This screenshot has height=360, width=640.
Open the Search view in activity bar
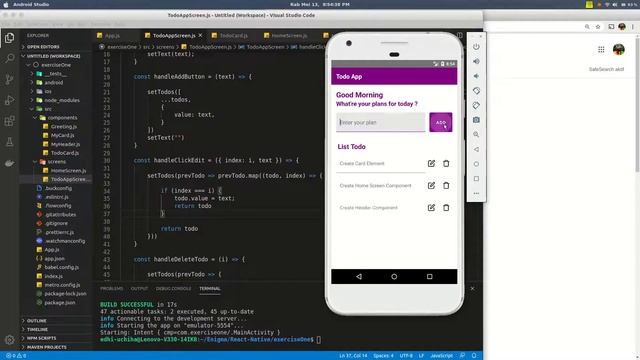click(x=9, y=58)
